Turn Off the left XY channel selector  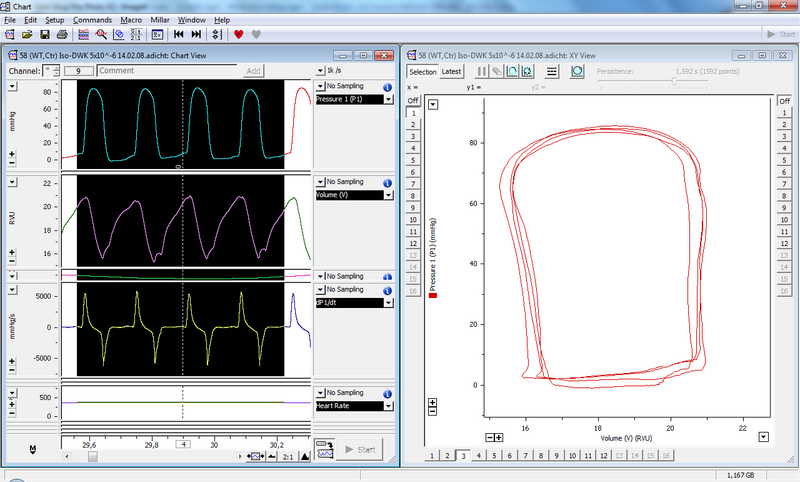click(x=412, y=101)
